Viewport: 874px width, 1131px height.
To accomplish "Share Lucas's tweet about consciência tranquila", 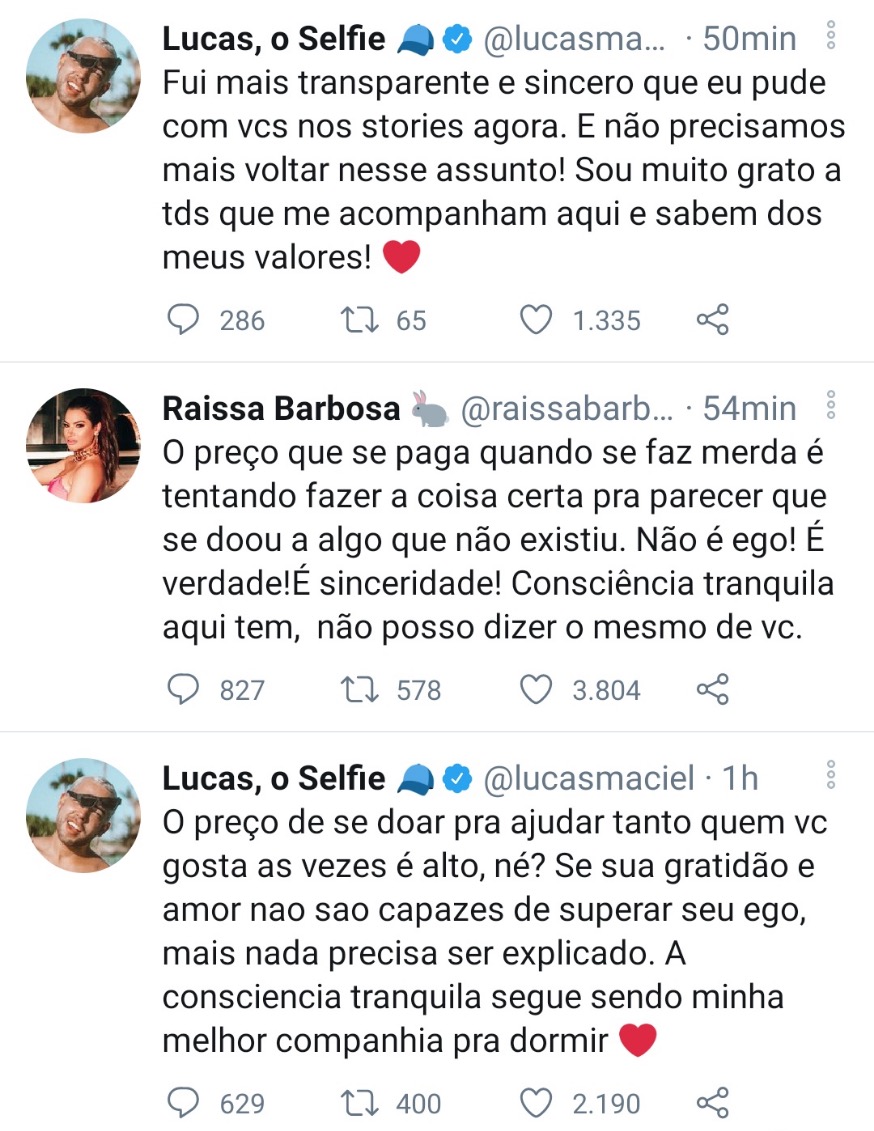I will tap(712, 1103).
